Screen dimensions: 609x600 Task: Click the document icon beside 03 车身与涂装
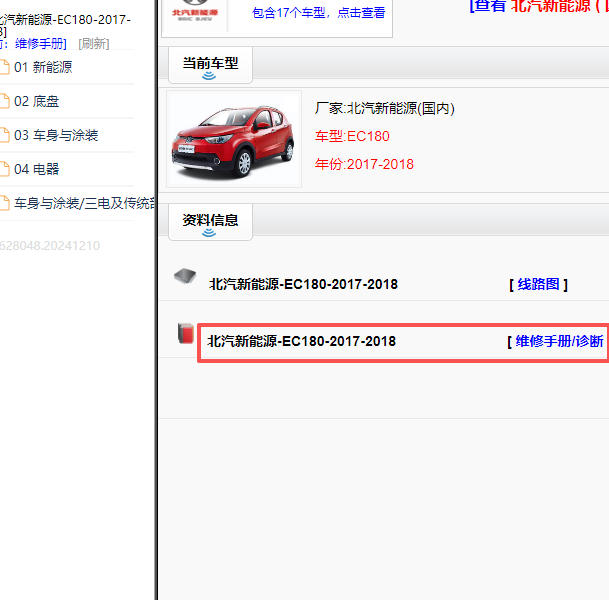click(x=4, y=135)
